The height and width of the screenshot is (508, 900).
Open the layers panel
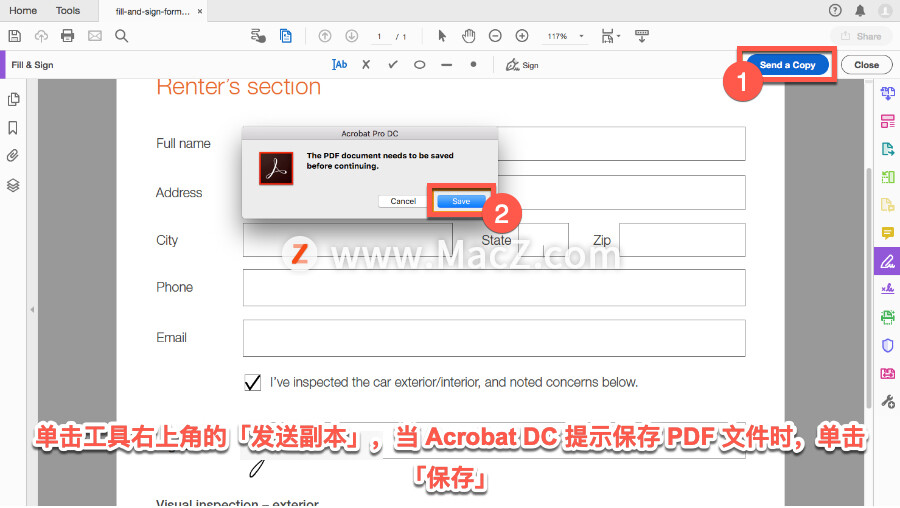[13, 185]
